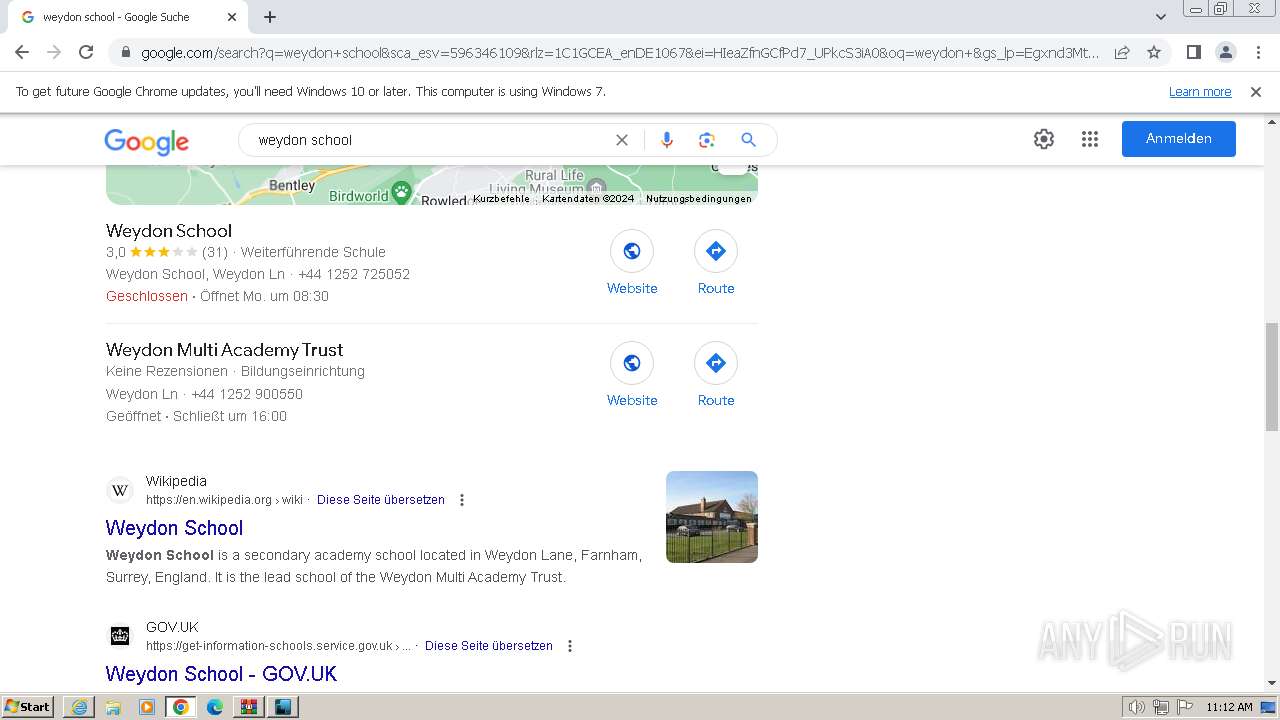The width and height of the screenshot is (1280, 720).
Task: Open Weydon Multi Academy Trust listing
Action: pos(225,350)
